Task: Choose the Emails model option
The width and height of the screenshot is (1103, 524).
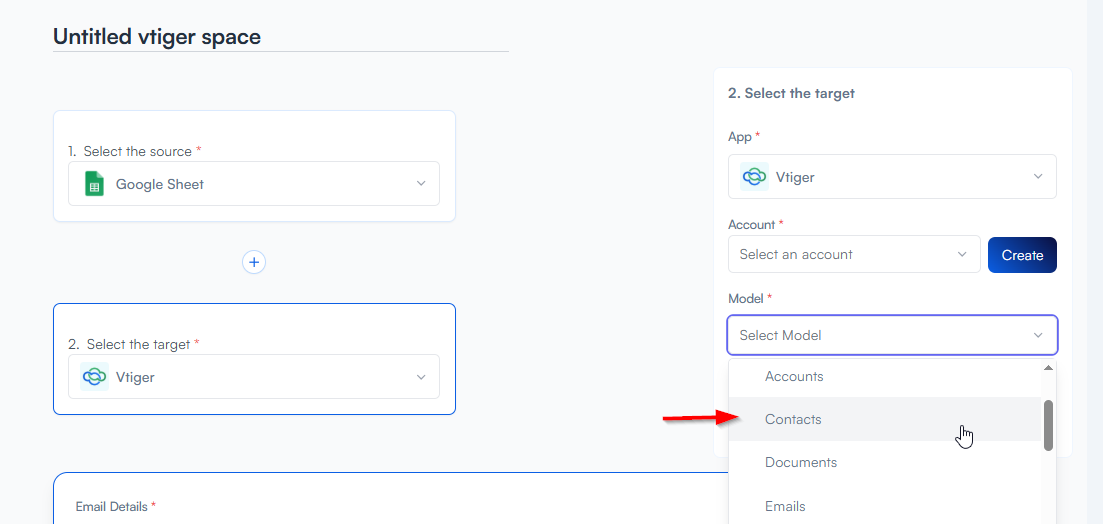Action: 785,506
